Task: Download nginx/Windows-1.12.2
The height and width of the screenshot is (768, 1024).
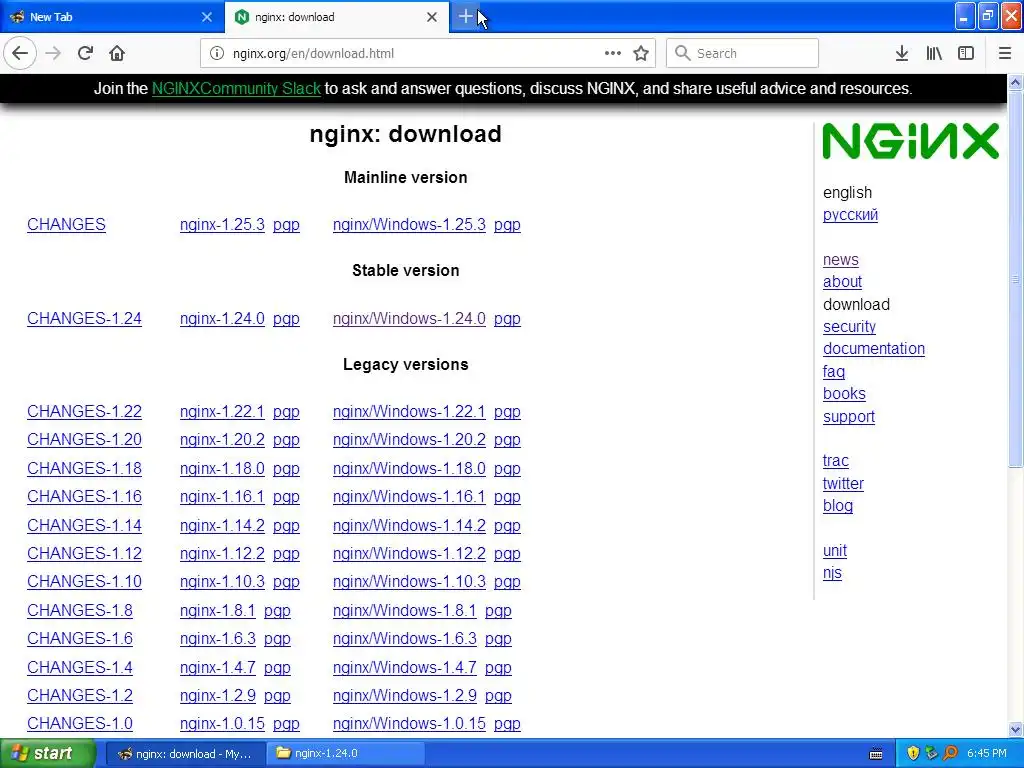Action: (x=409, y=554)
